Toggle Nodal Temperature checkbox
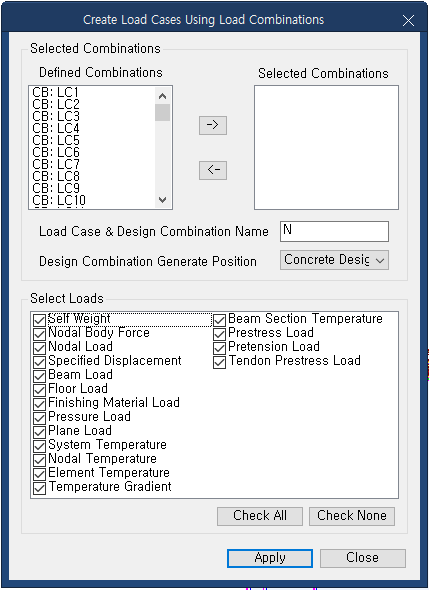Viewport: 429px width, 590px height. (39, 460)
